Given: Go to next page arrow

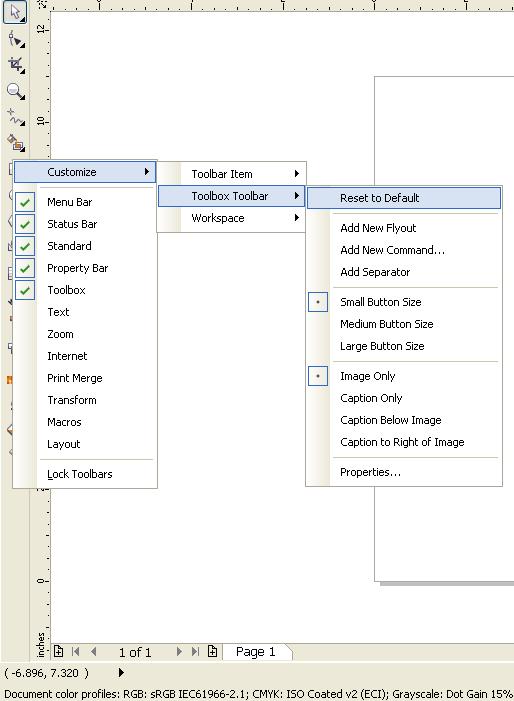Looking at the screenshot, I should (179, 651).
